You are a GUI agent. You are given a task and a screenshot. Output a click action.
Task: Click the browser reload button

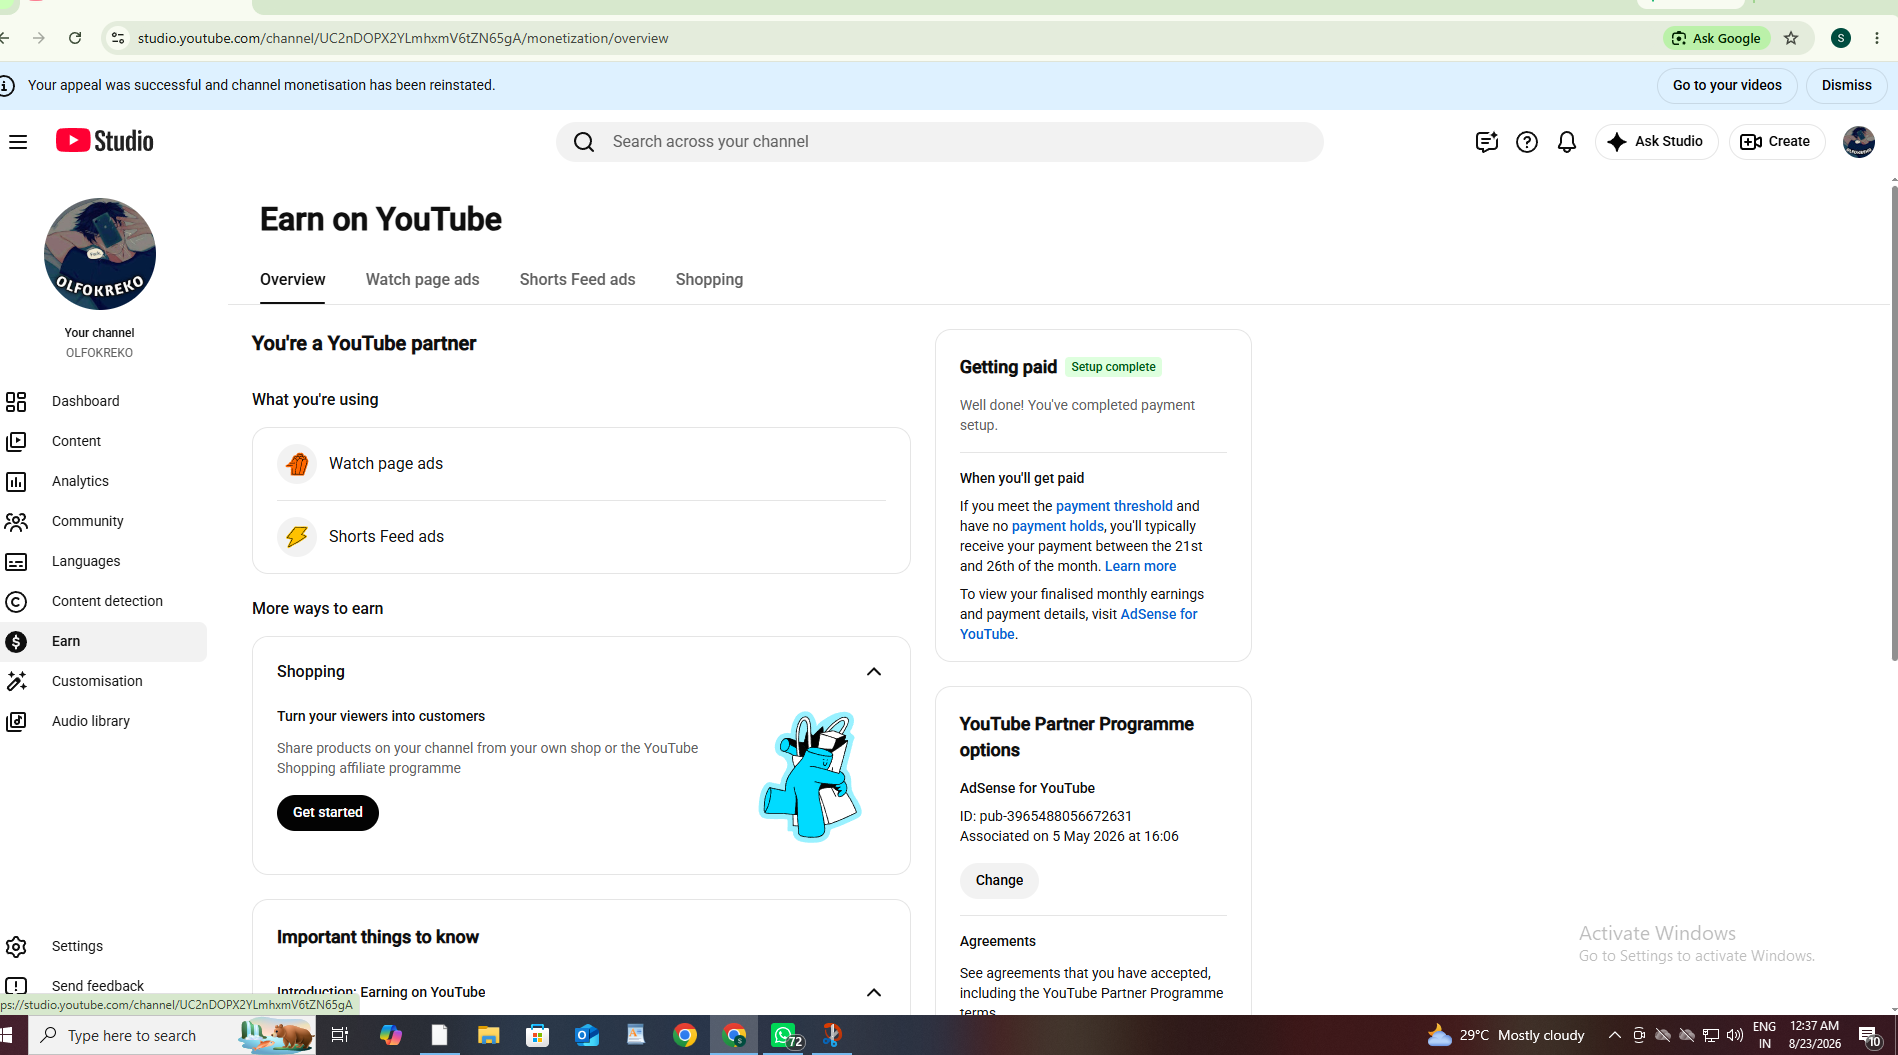pos(75,38)
